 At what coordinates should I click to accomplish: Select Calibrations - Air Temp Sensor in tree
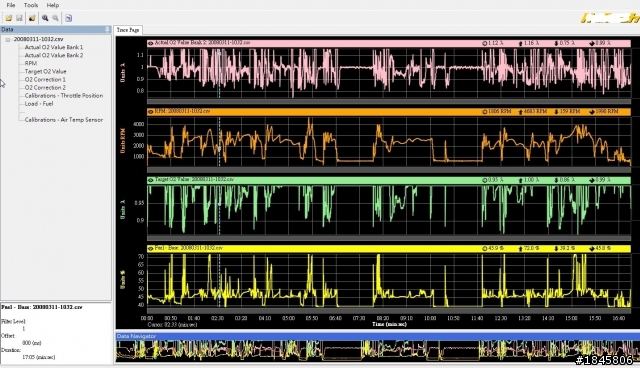click(64, 120)
